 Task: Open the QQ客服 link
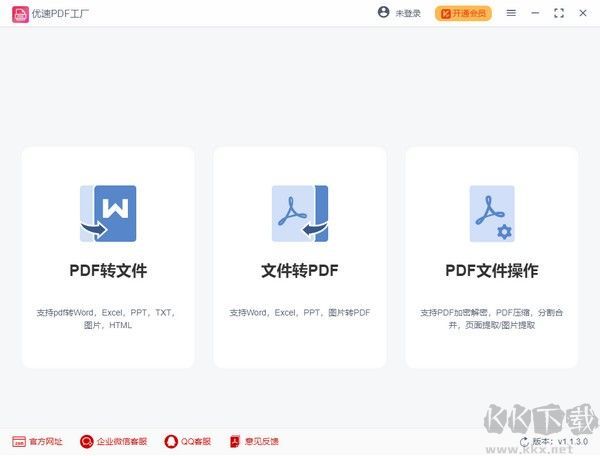(196, 441)
